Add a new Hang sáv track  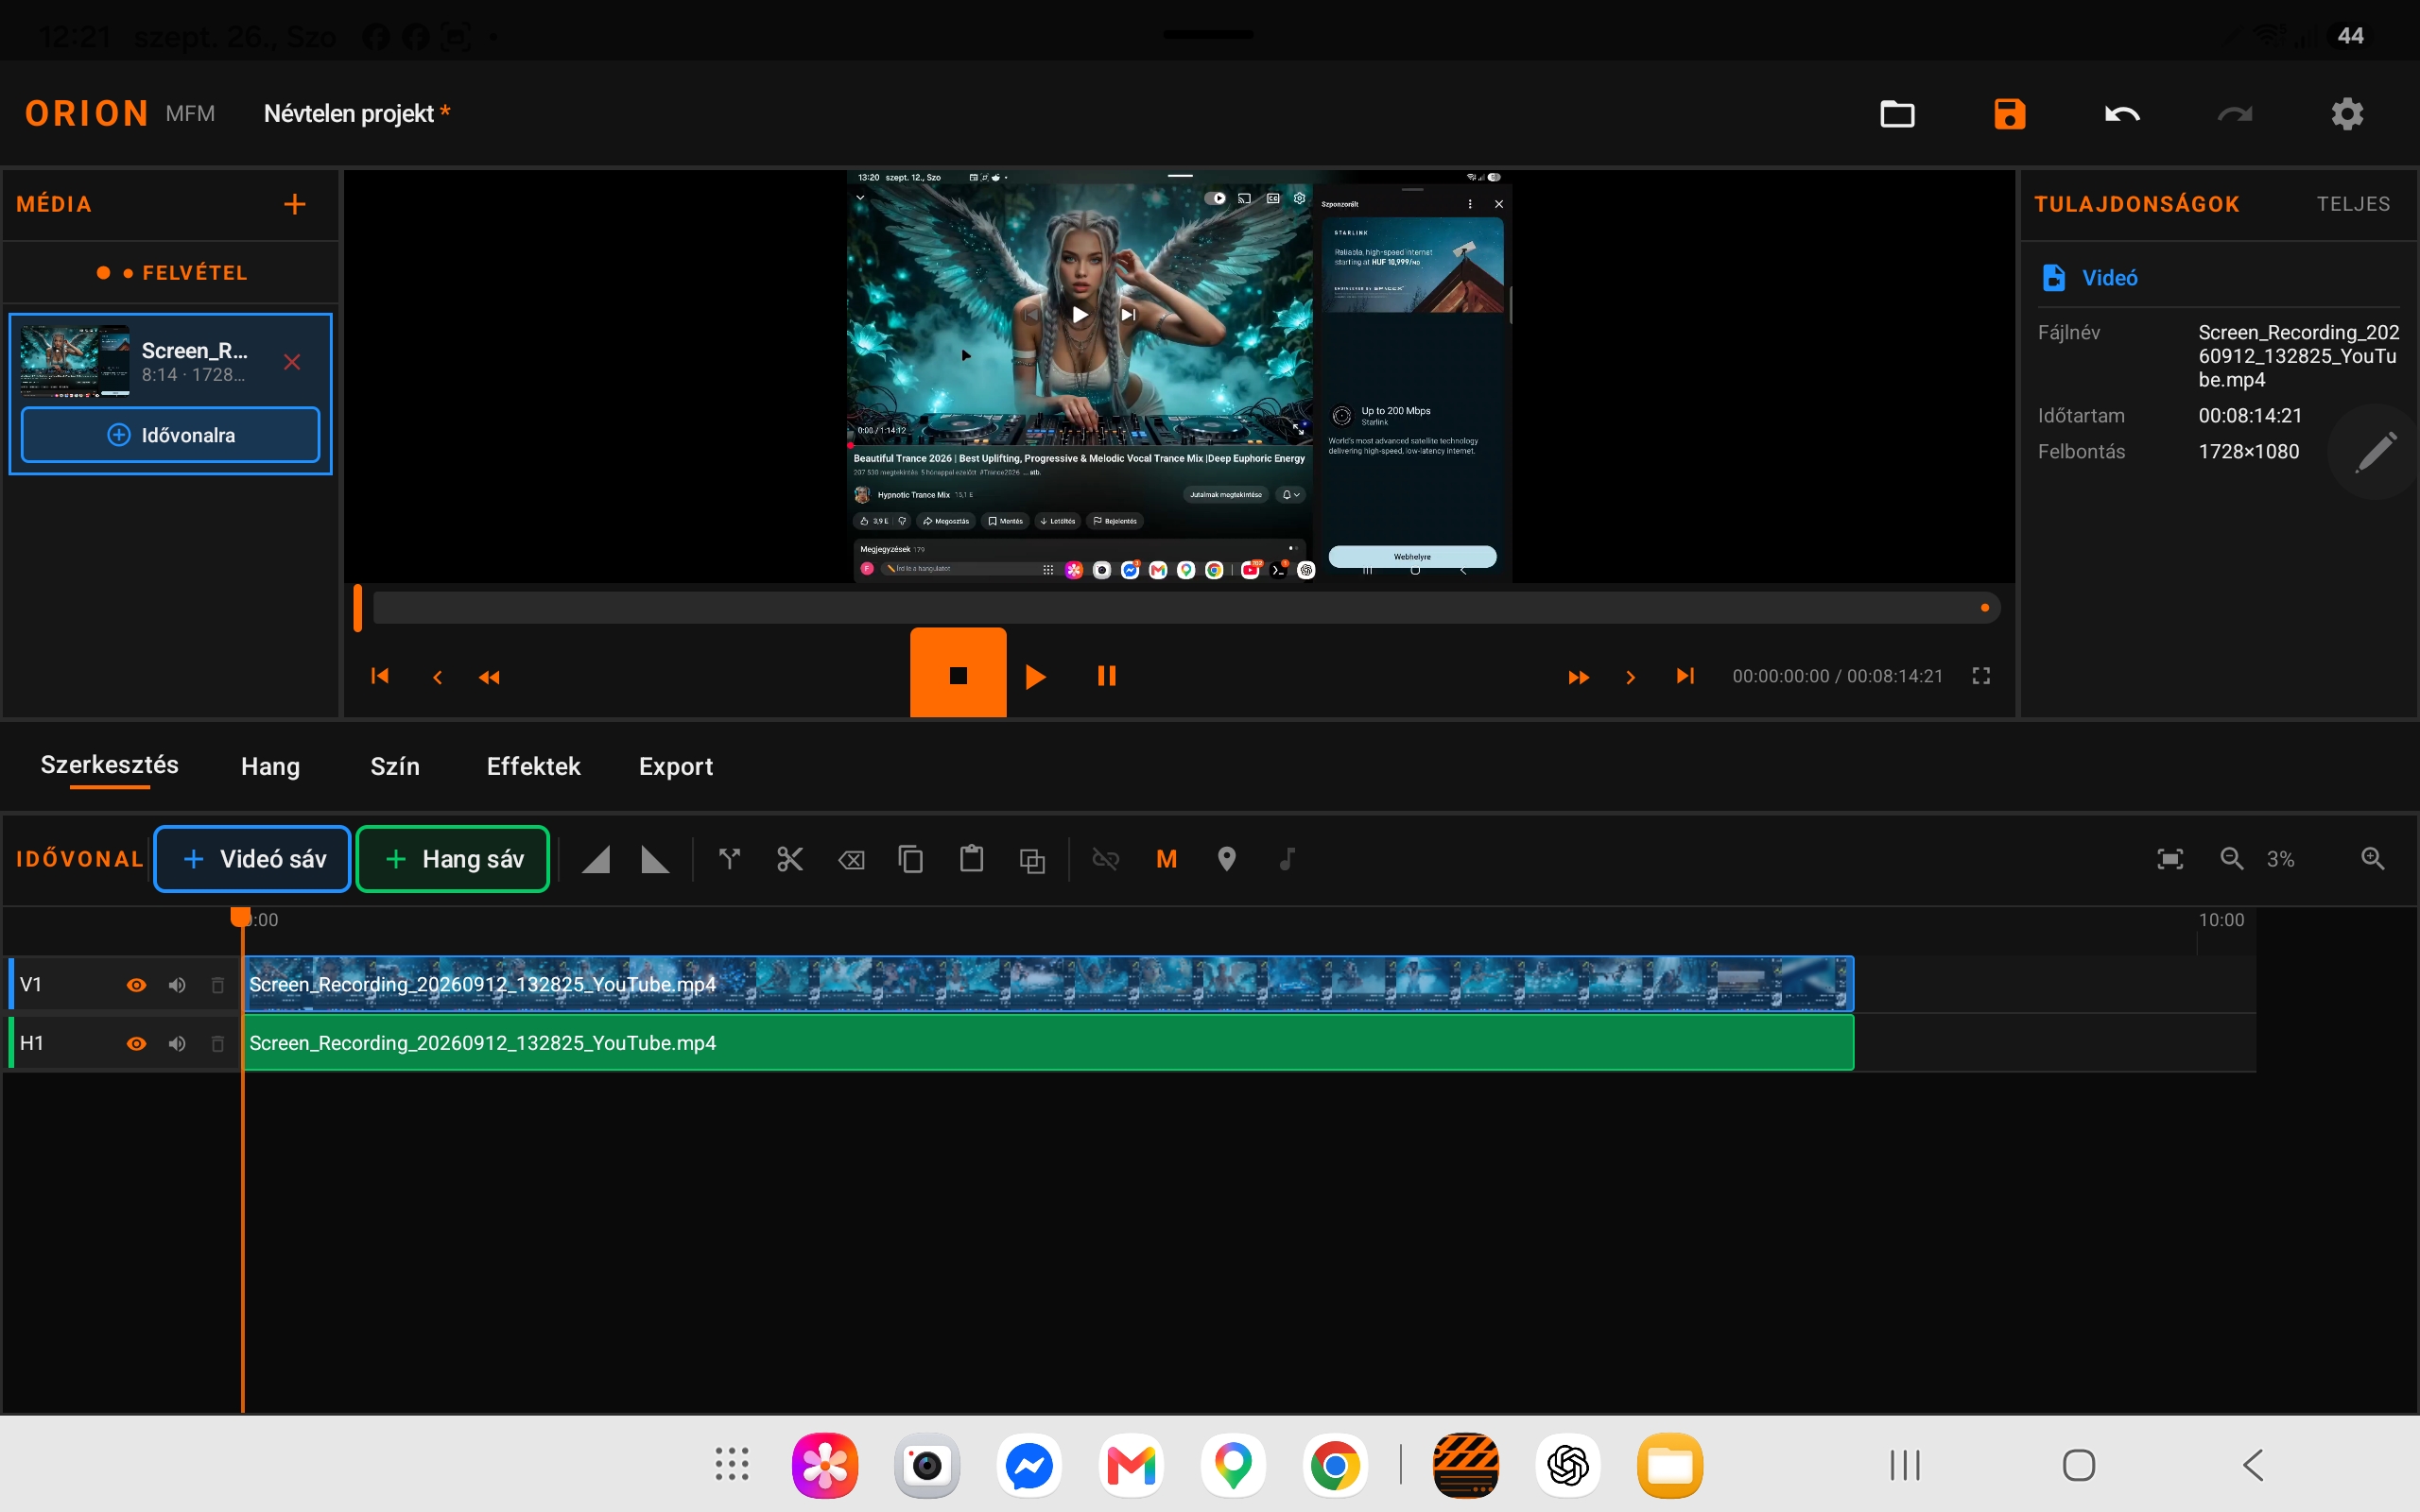pyautogui.click(x=452, y=859)
